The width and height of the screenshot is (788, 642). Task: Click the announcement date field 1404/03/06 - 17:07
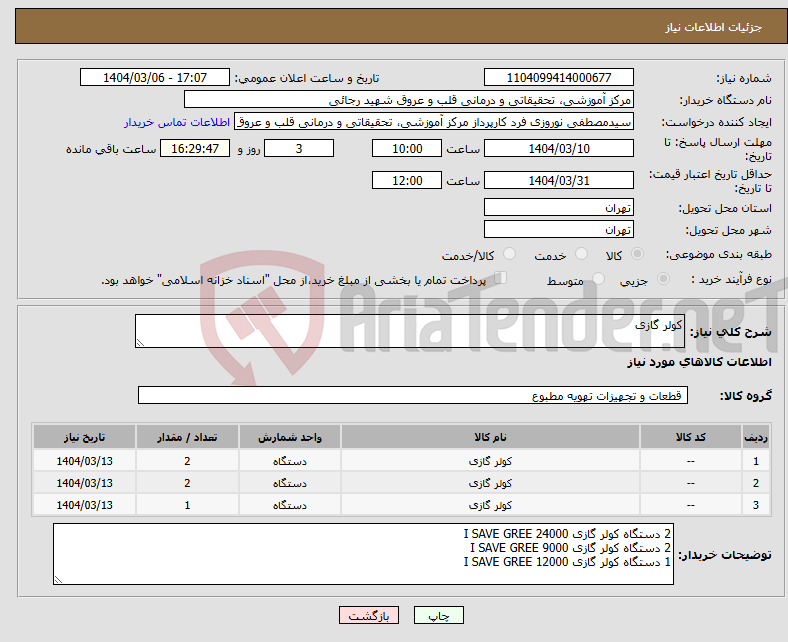pyautogui.click(x=155, y=77)
